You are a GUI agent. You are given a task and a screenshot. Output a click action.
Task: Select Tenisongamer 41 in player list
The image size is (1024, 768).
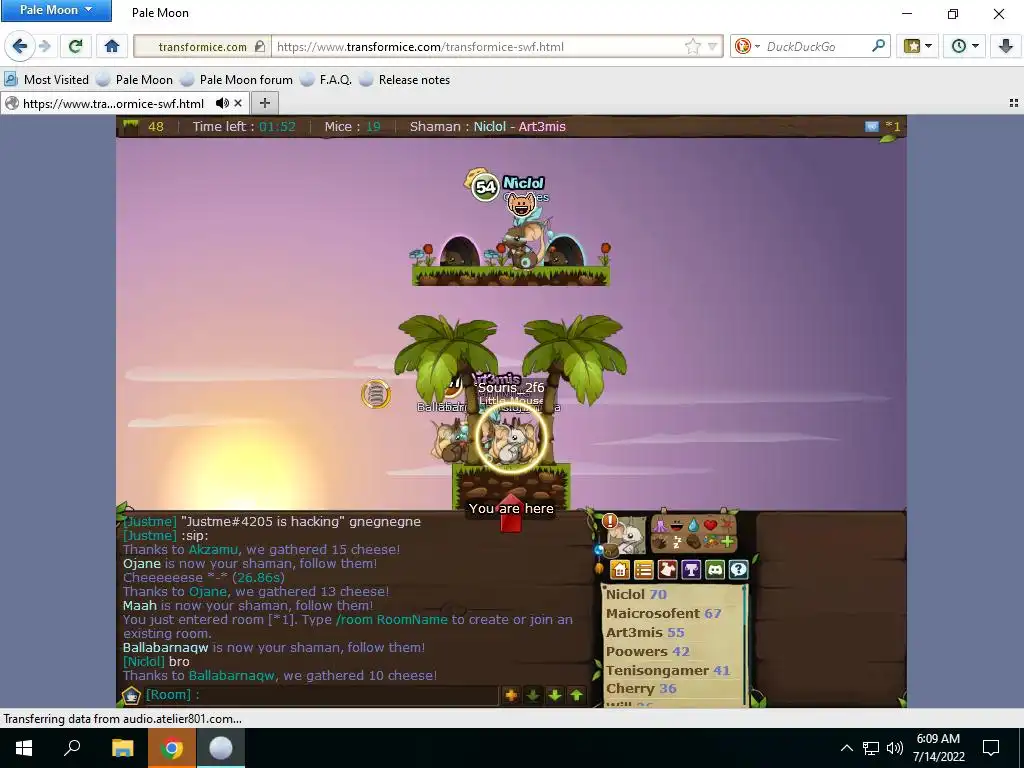click(667, 670)
